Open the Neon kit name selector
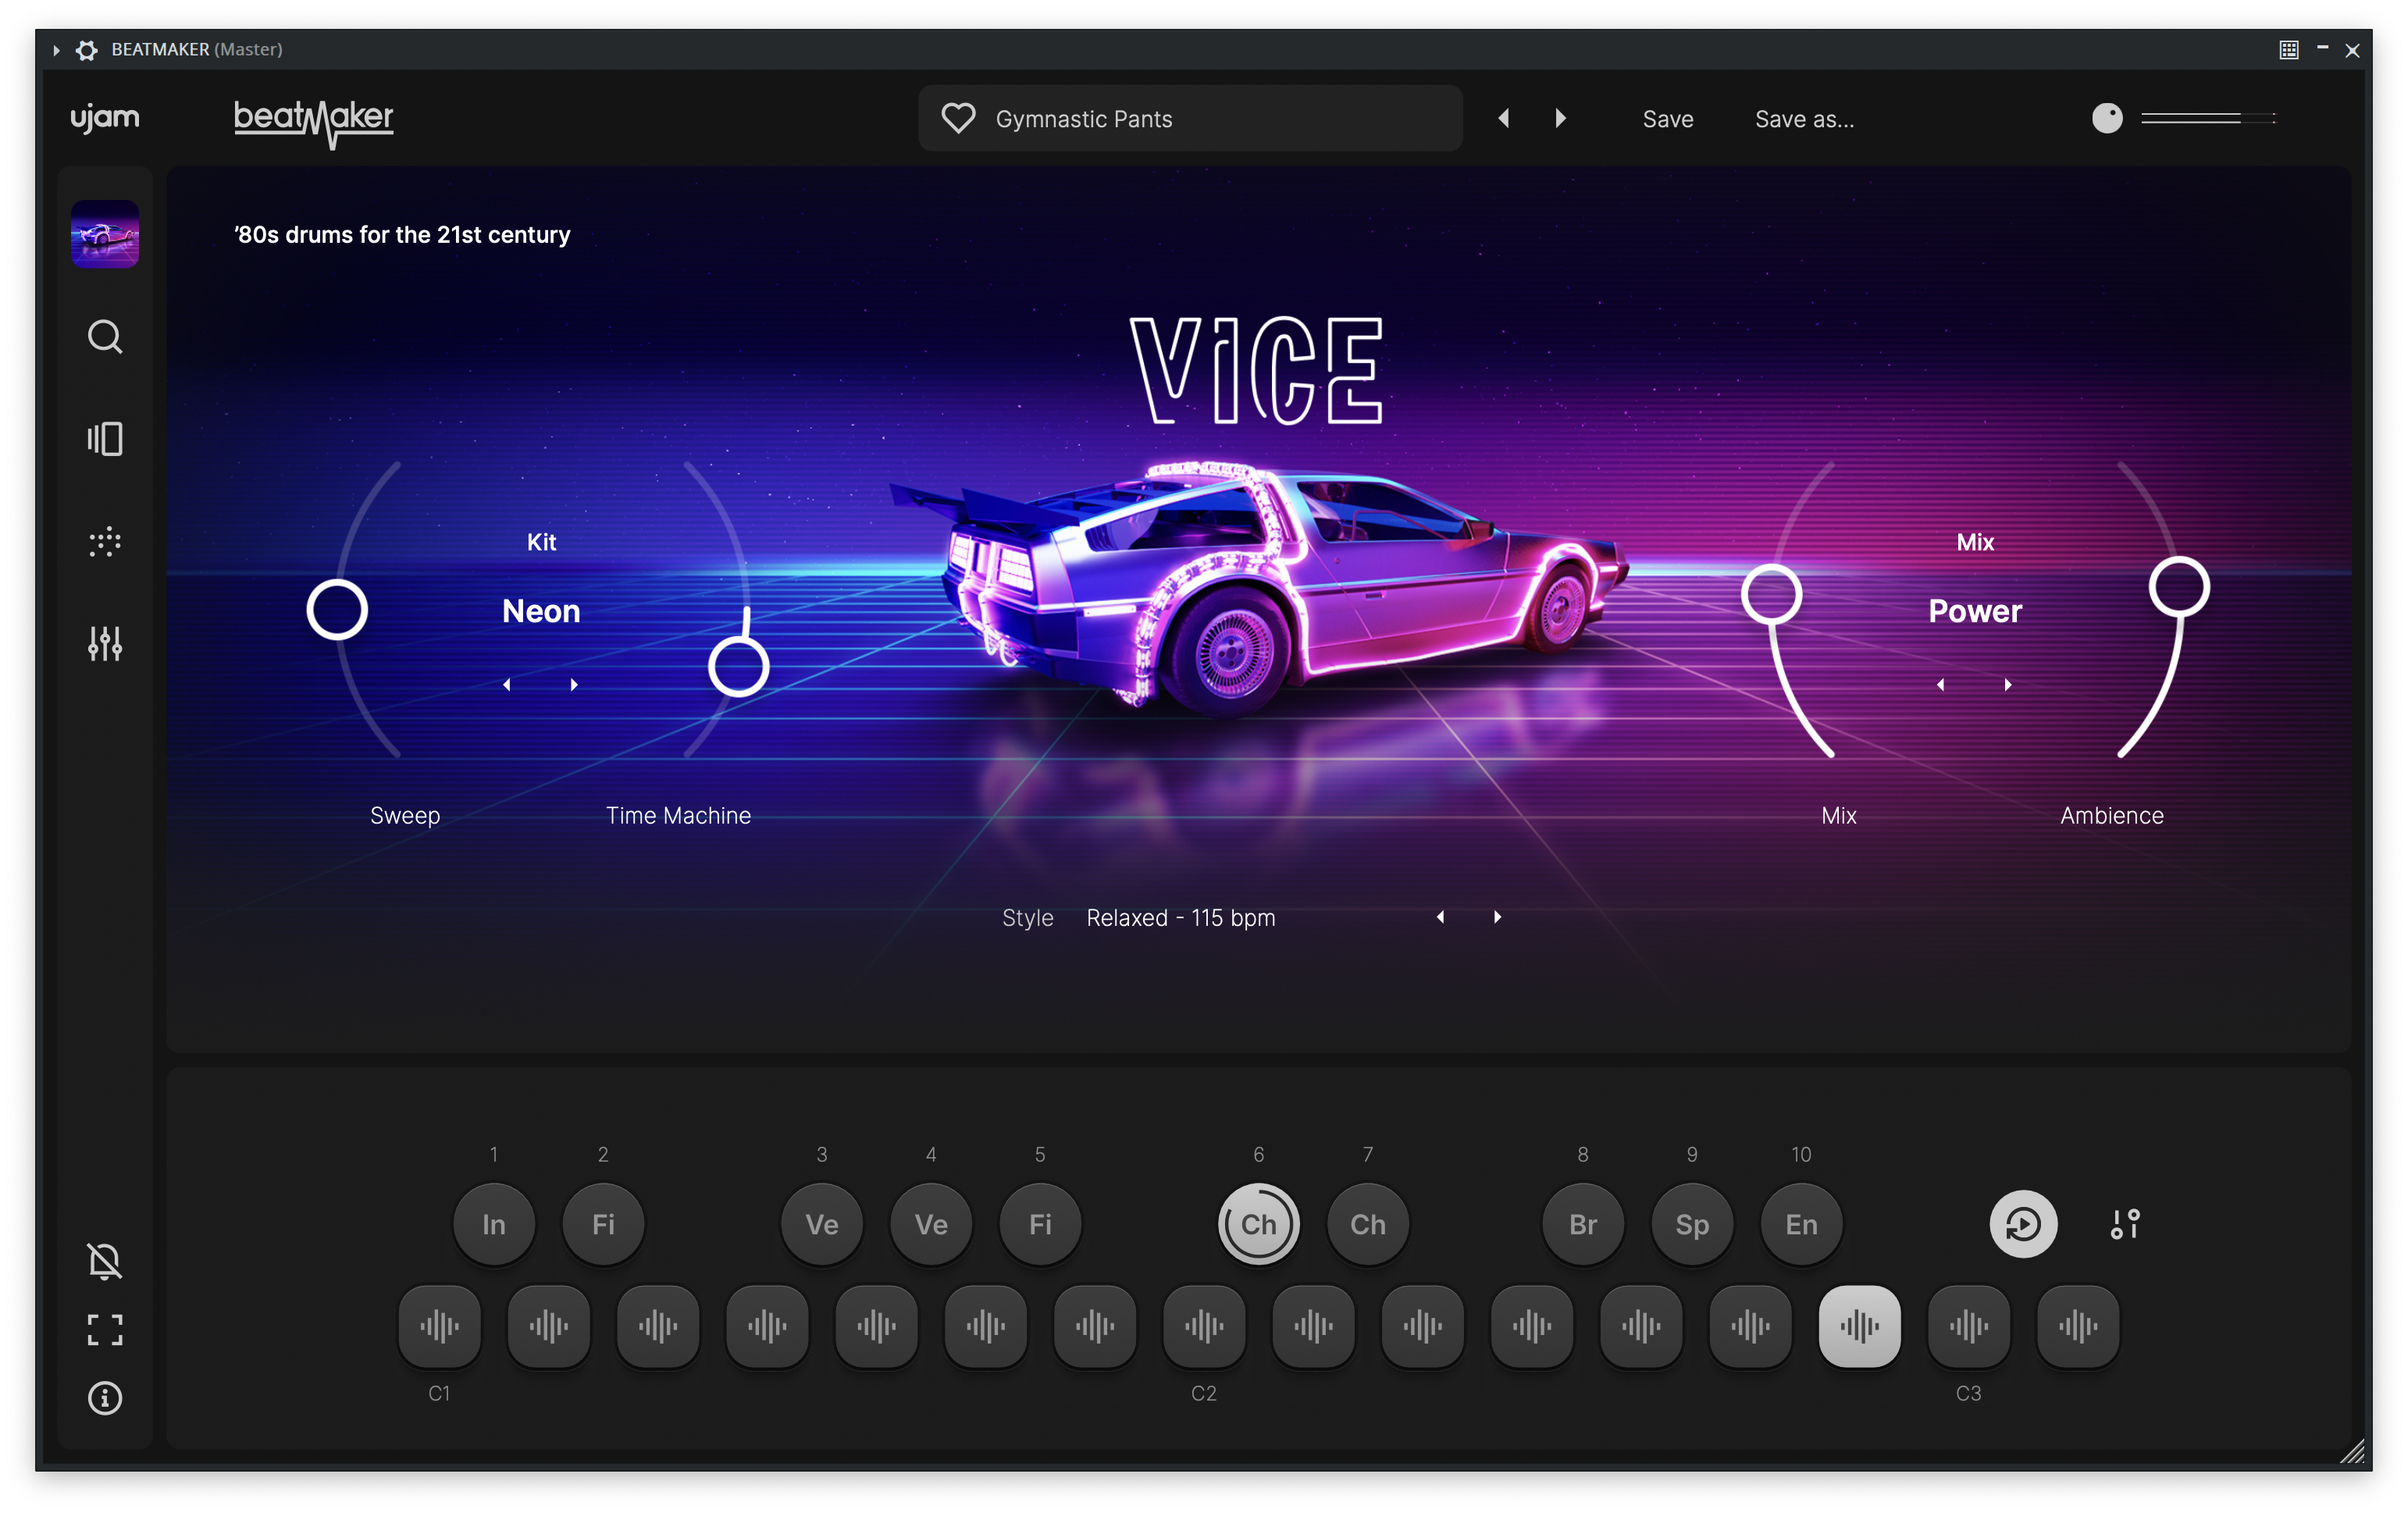Viewport: 2408px width, 1513px height. (x=541, y=611)
